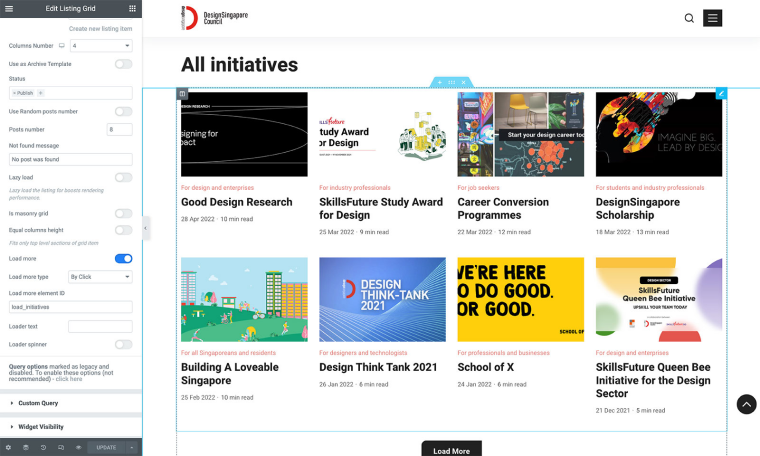This screenshot has width=760, height=456.
Task: Expand the Widget Visibility section
Action: pos(71,427)
